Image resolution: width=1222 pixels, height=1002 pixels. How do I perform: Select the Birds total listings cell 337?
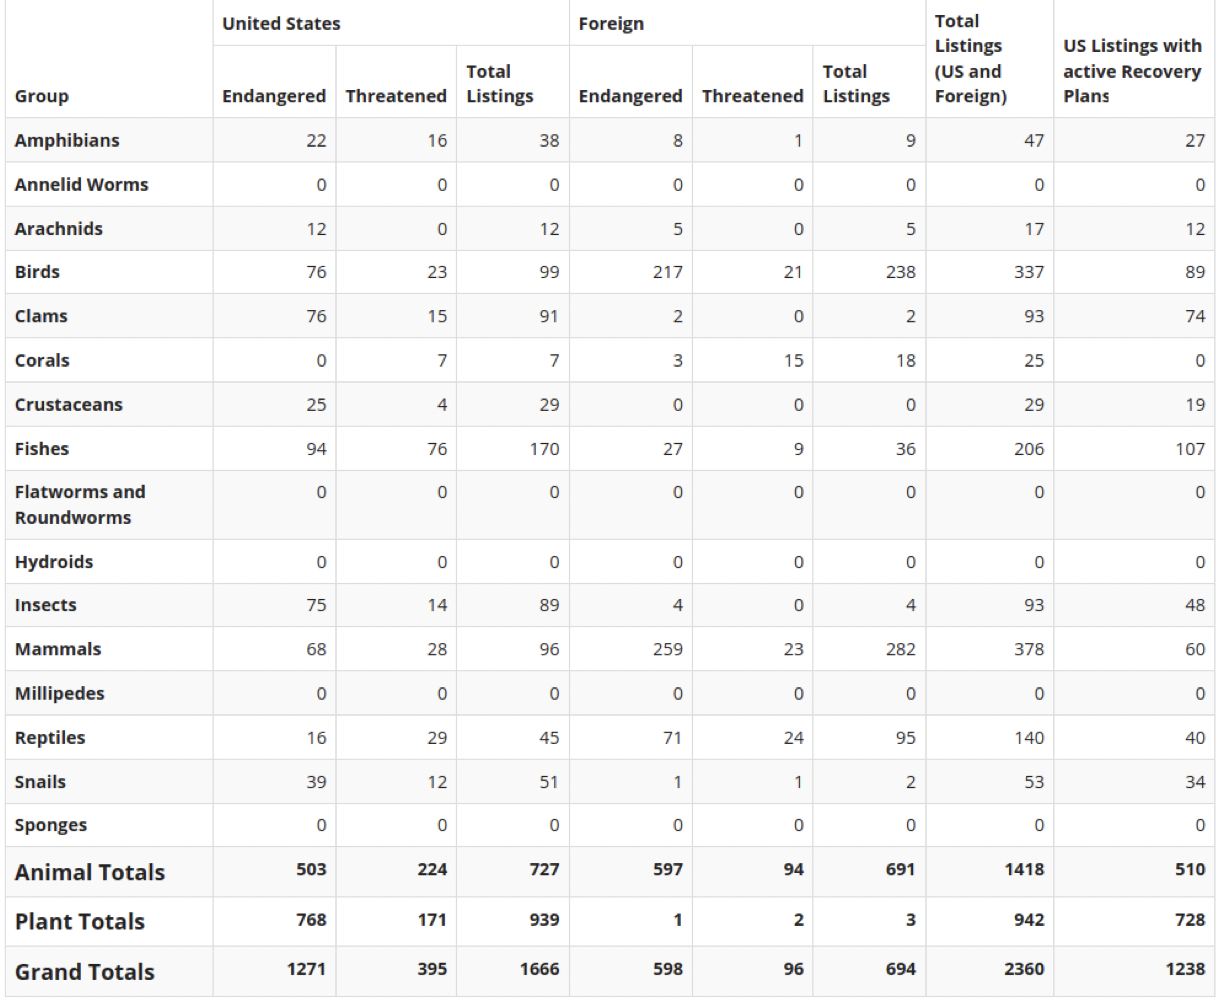pos(1029,272)
